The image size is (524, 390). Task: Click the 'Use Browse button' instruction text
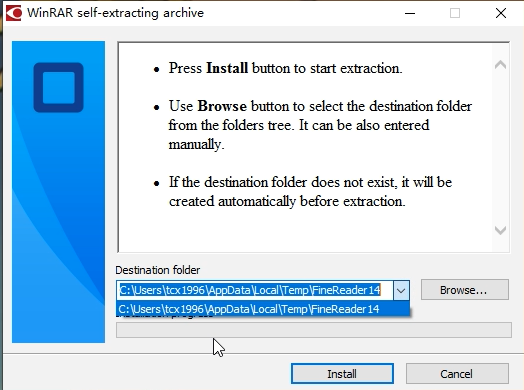point(320,125)
